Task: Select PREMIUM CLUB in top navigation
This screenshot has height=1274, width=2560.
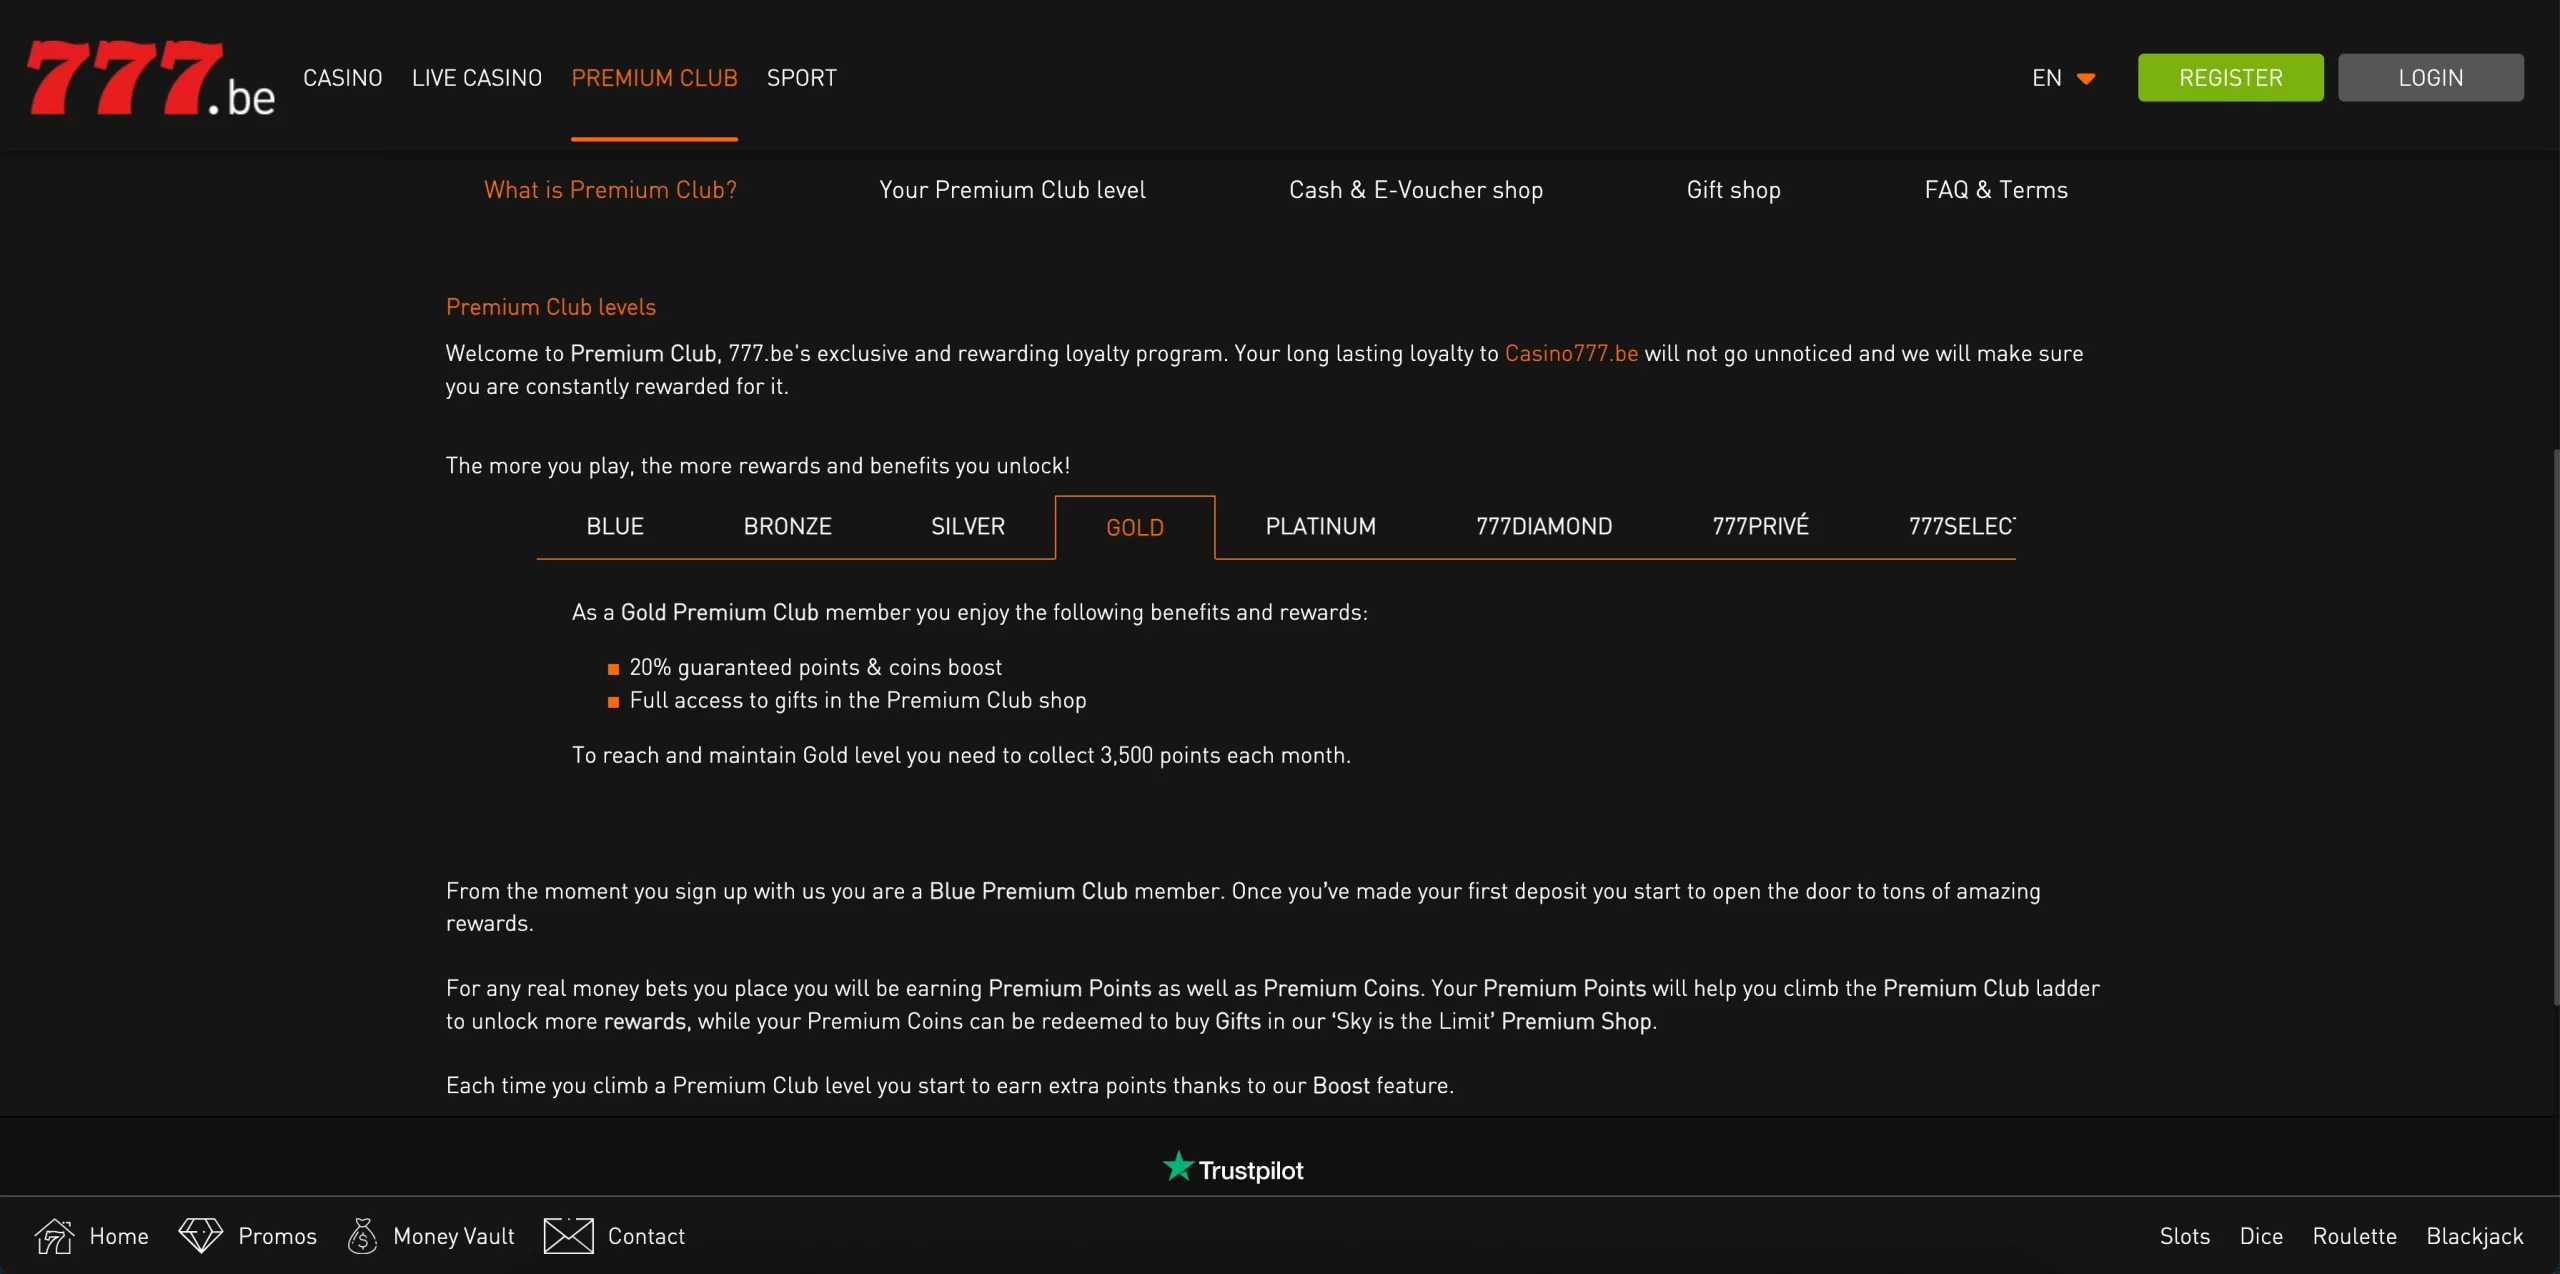Action: [x=654, y=78]
